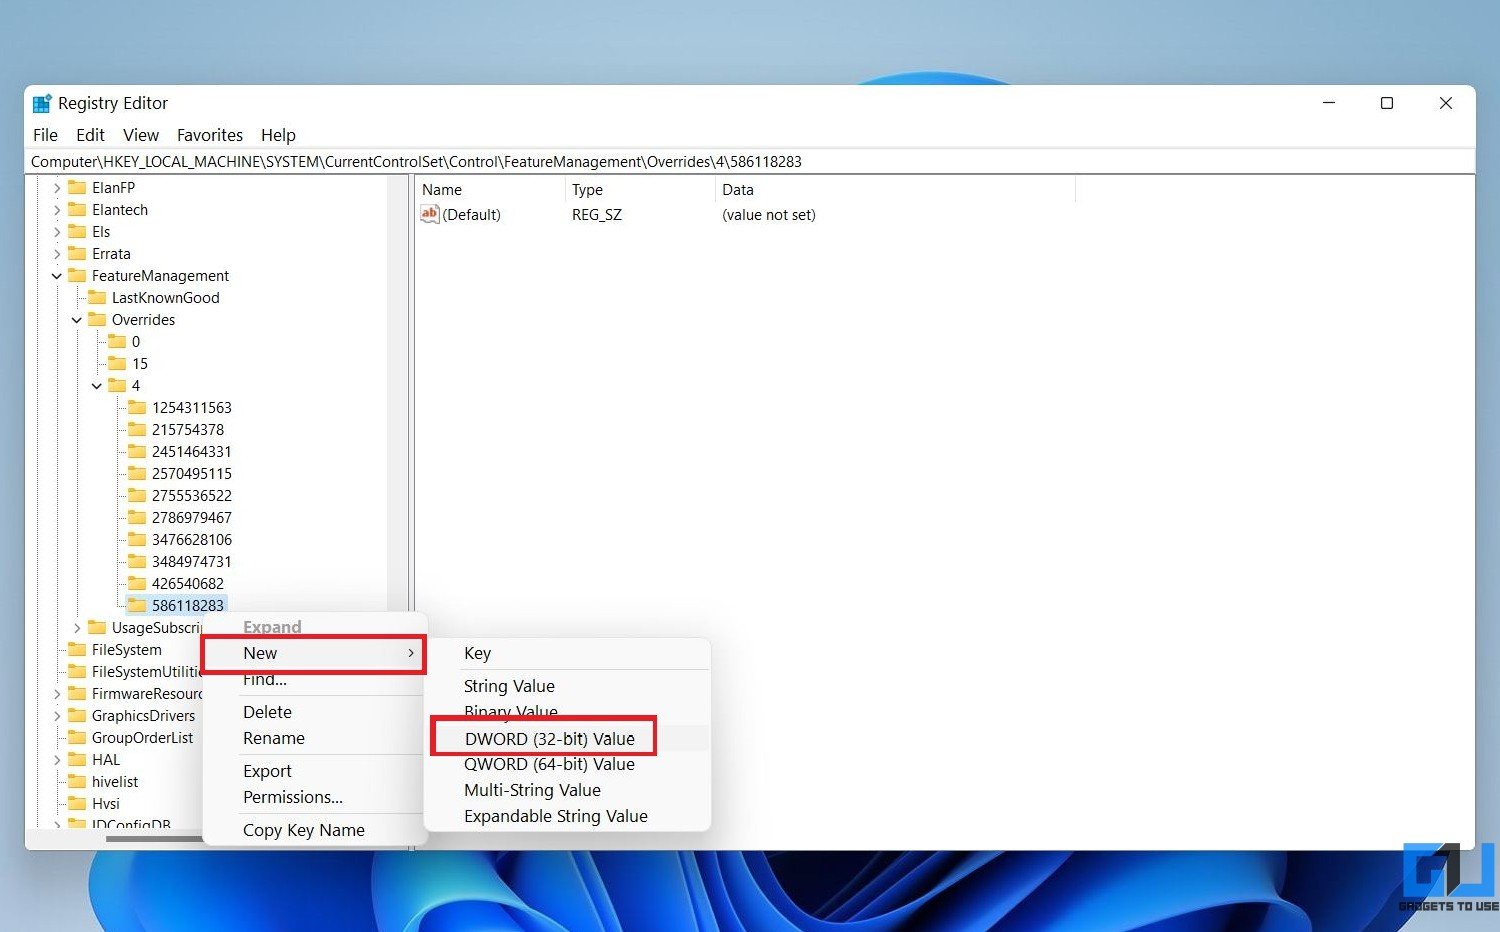
Task: Expand the ElanFP key chevron
Action: 57,188
